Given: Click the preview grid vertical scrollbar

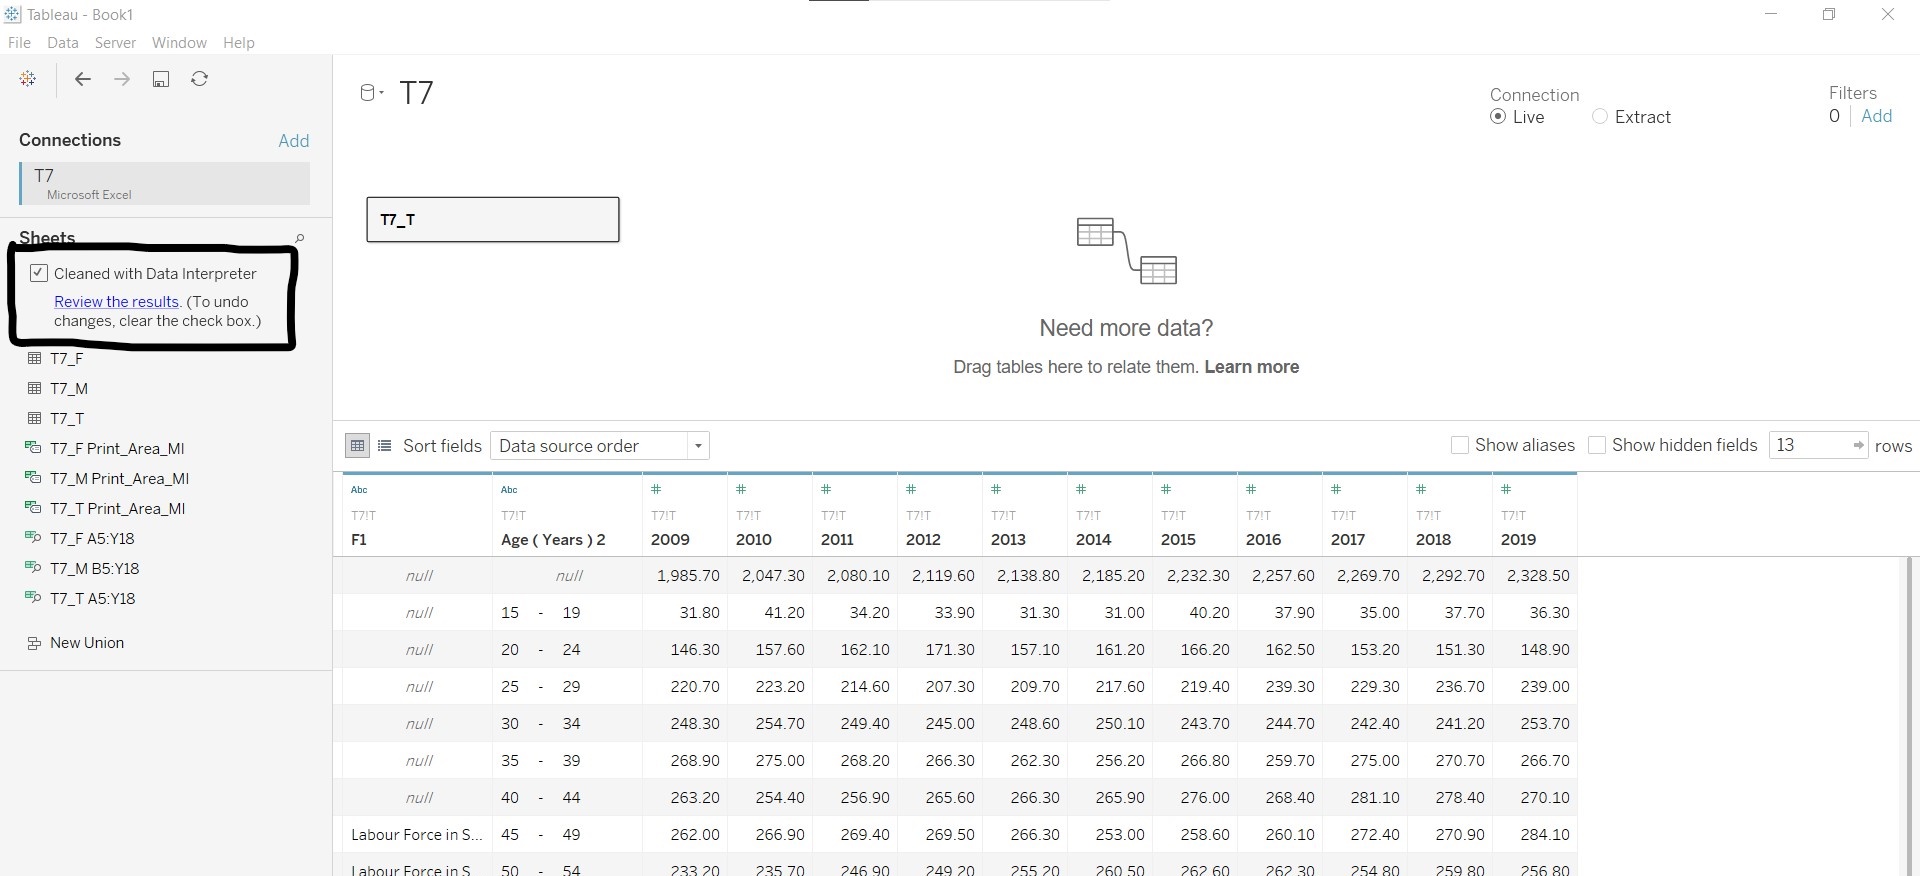Looking at the screenshot, I should click(x=1909, y=716).
